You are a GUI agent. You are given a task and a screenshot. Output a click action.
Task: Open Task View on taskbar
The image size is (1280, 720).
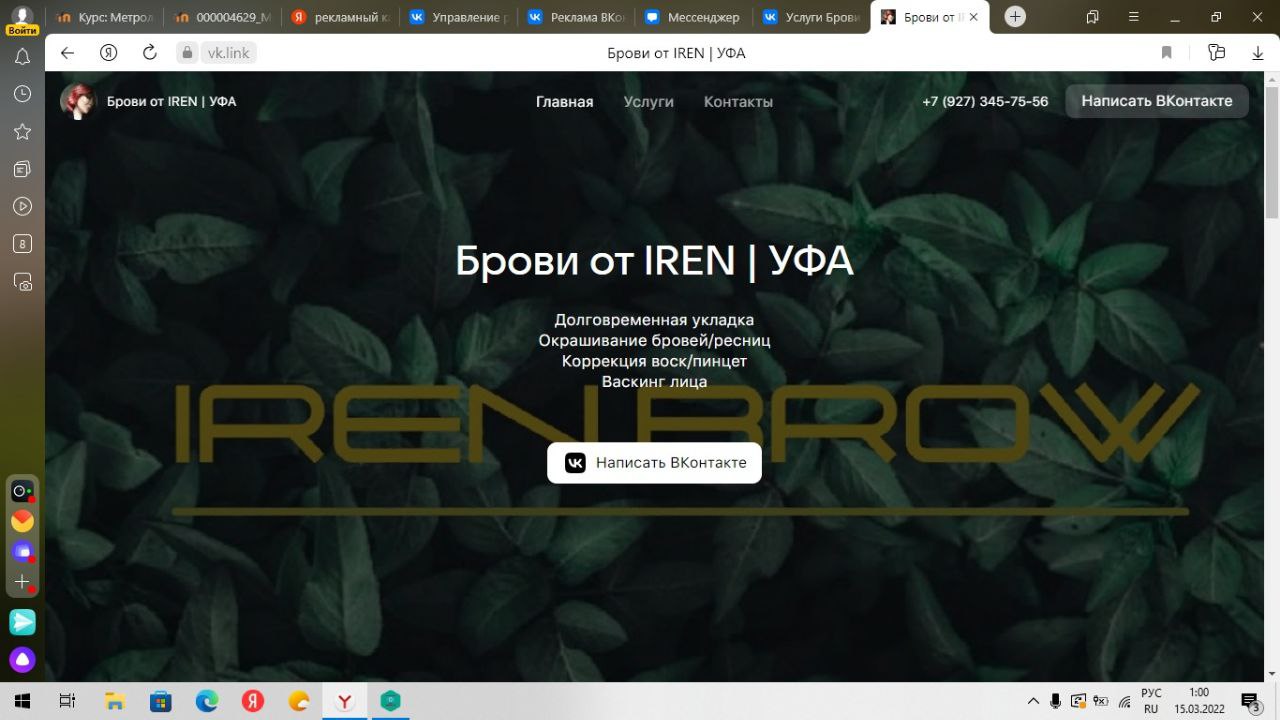pyautogui.click(x=67, y=702)
